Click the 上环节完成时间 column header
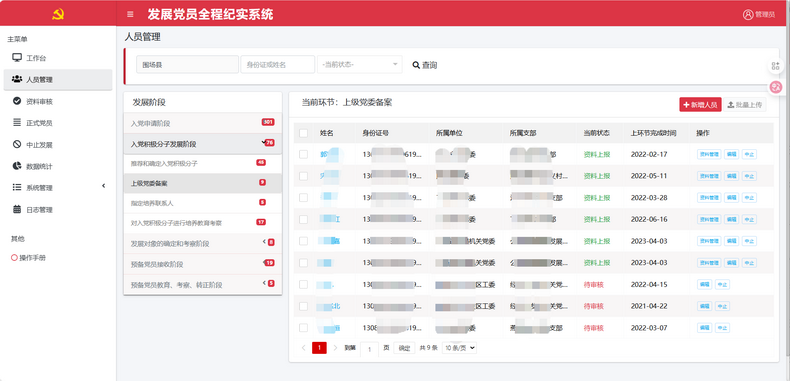790x381 pixels. (x=653, y=133)
